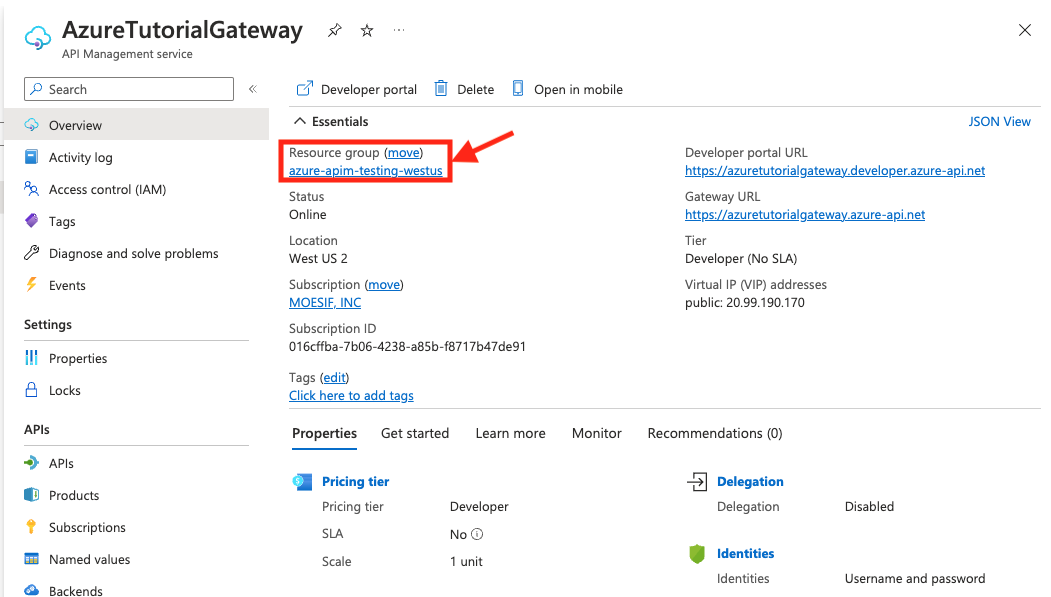Open the Developer portal button
The width and height of the screenshot is (1051, 597).
click(x=357, y=89)
